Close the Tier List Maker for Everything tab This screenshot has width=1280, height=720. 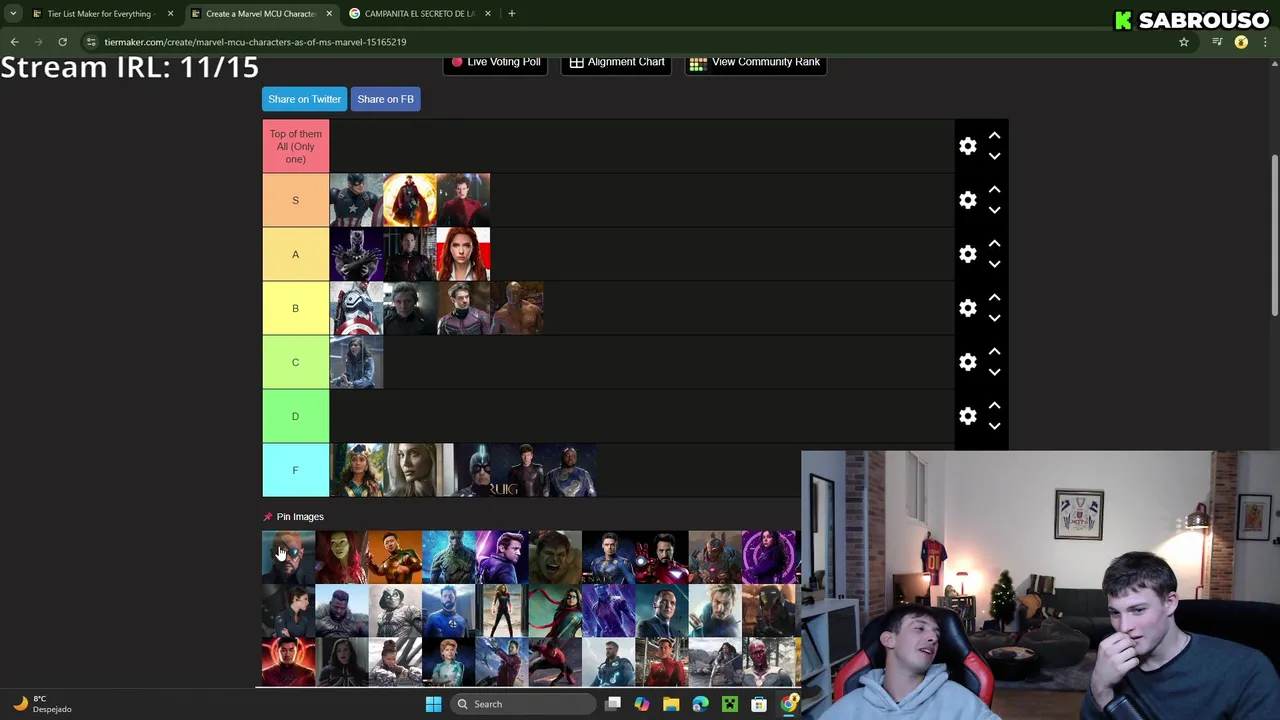pos(170,14)
